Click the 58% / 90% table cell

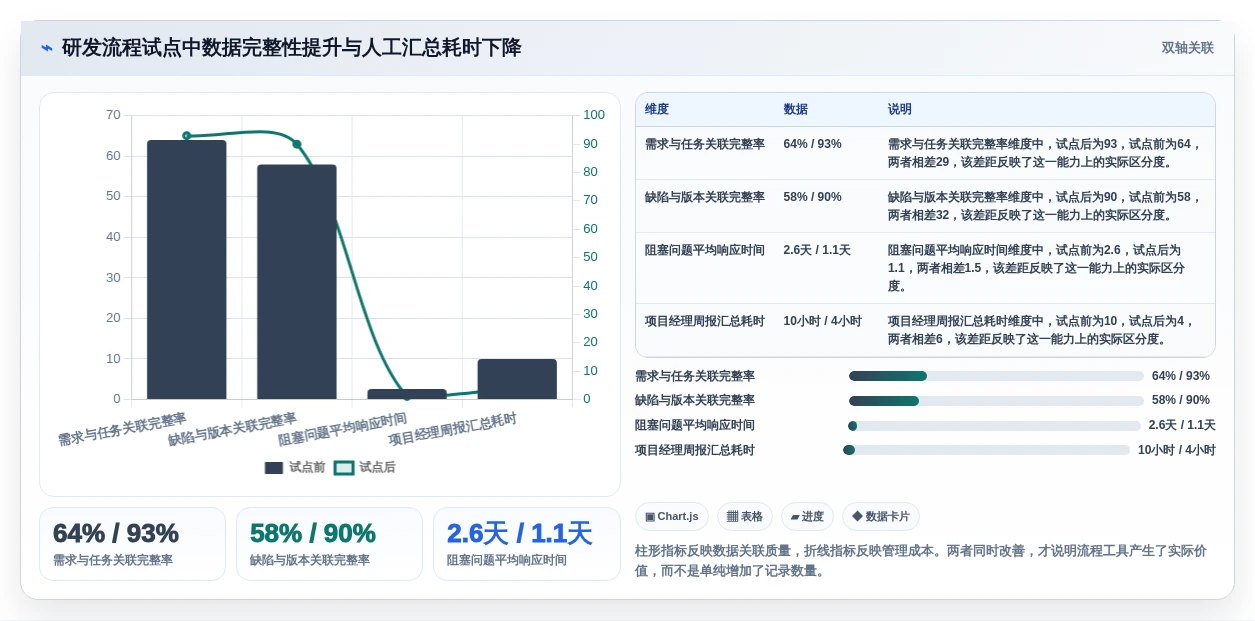(812, 197)
